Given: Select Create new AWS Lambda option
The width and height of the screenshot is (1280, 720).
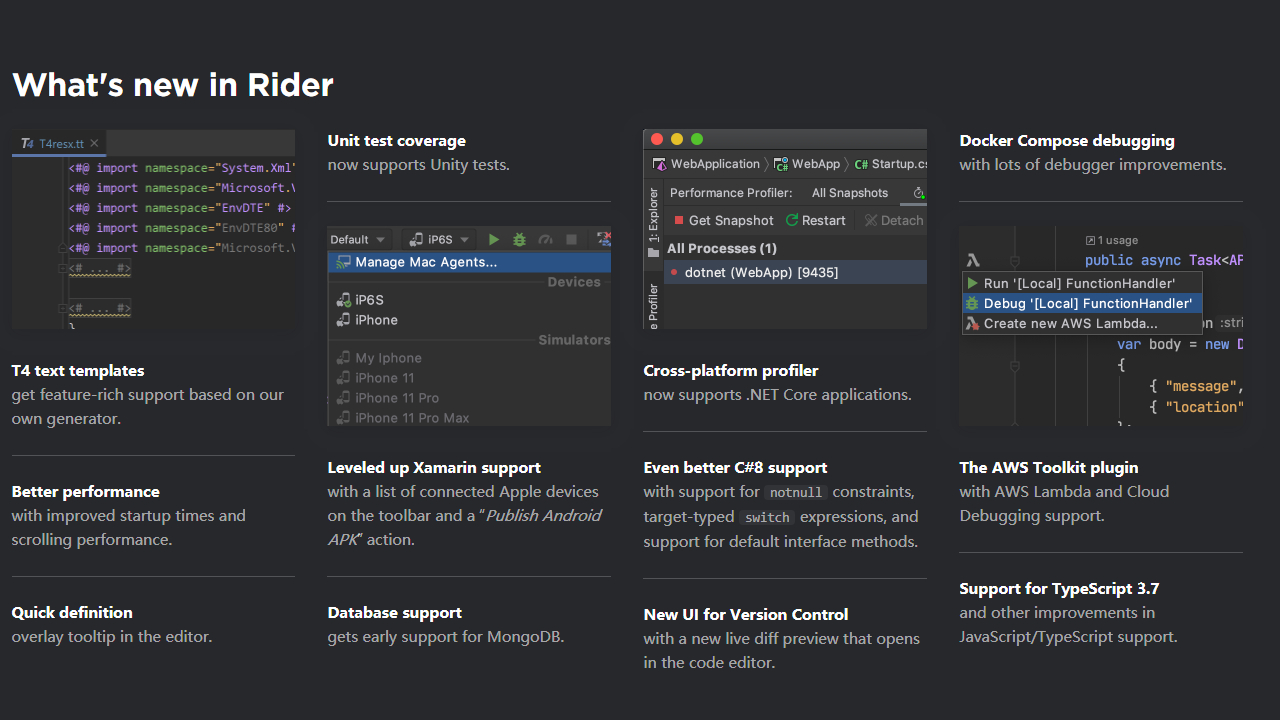Looking at the screenshot, I should 1070,323.
